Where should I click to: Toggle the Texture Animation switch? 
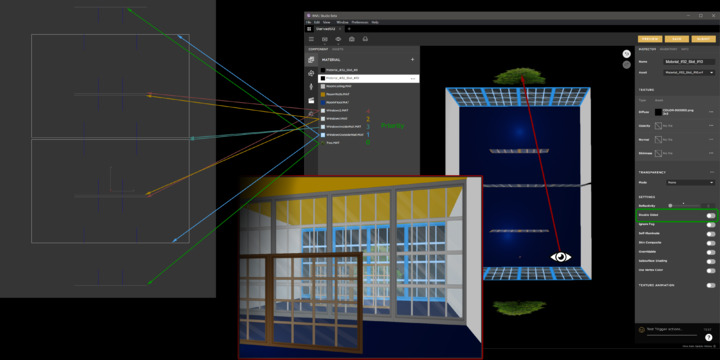[711, 285]
